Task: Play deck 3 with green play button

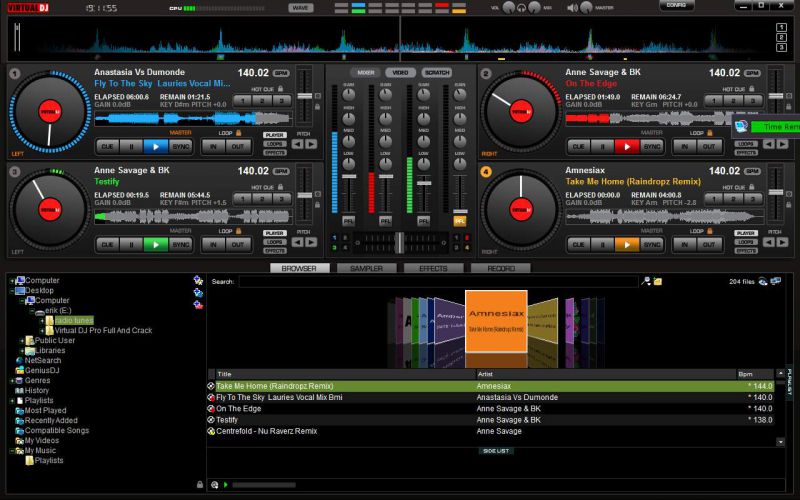Action: click(x=156, y=244)
